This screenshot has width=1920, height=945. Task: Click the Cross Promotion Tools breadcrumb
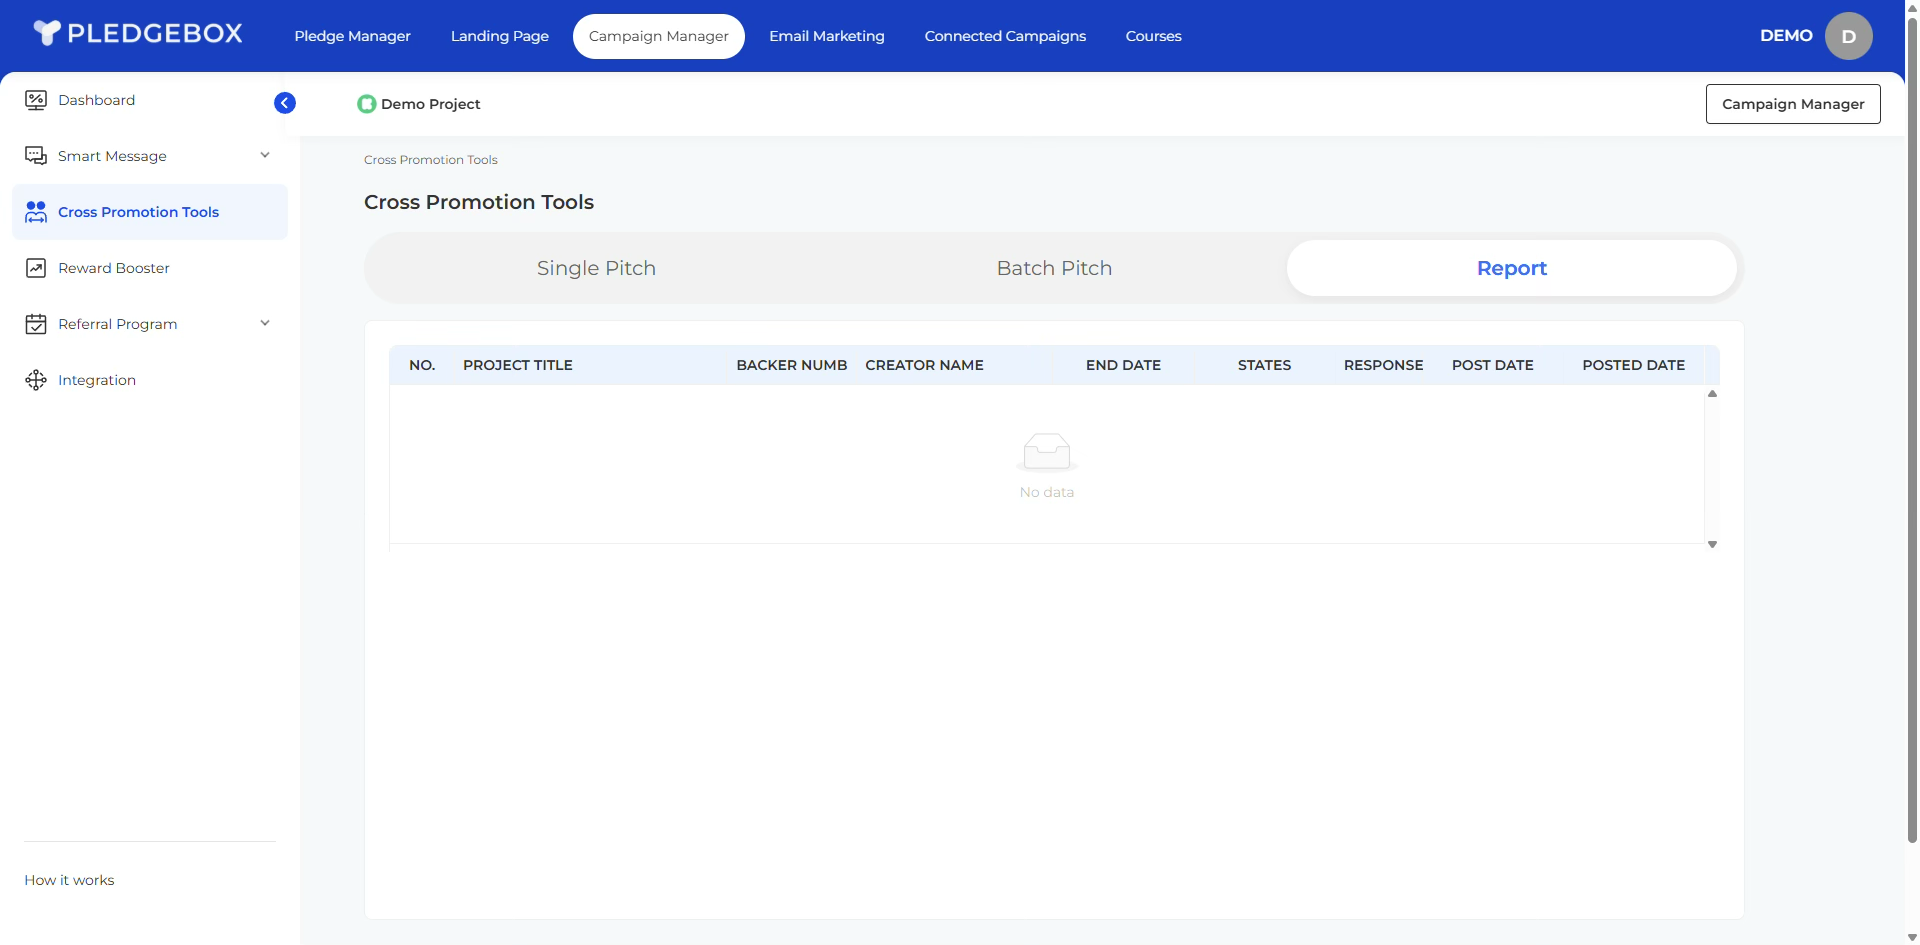pos(431,160)
